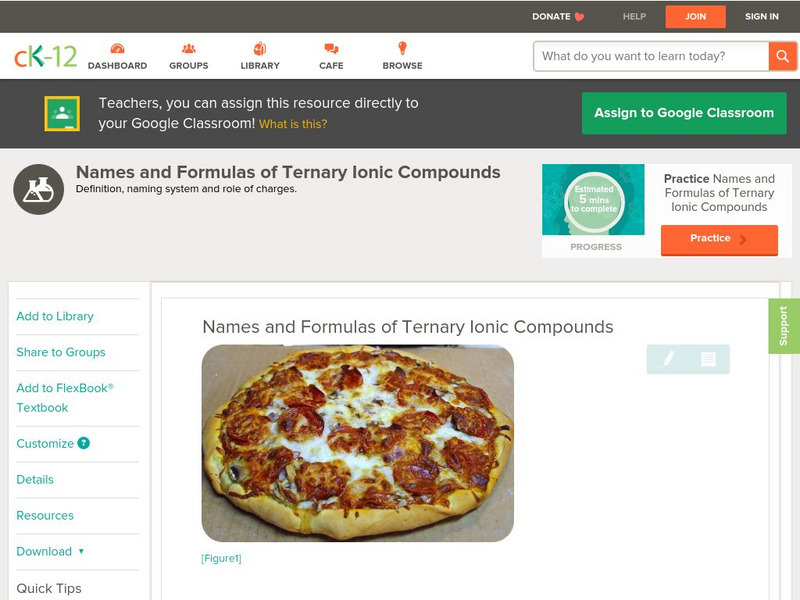
Task: Select Add to Library link
Action: click(55, 316)
